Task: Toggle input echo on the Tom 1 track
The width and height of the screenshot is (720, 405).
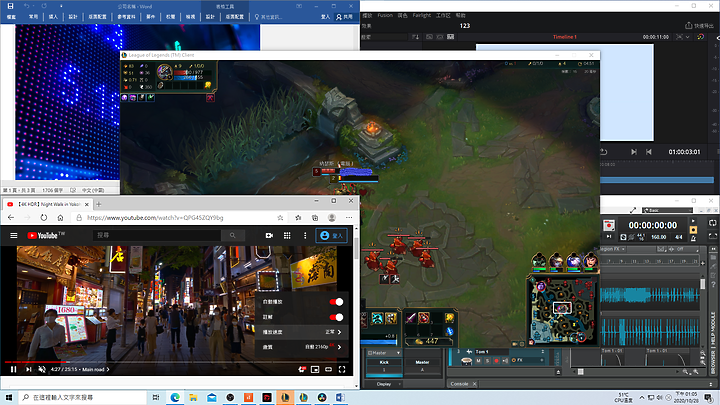Action: 505,361
